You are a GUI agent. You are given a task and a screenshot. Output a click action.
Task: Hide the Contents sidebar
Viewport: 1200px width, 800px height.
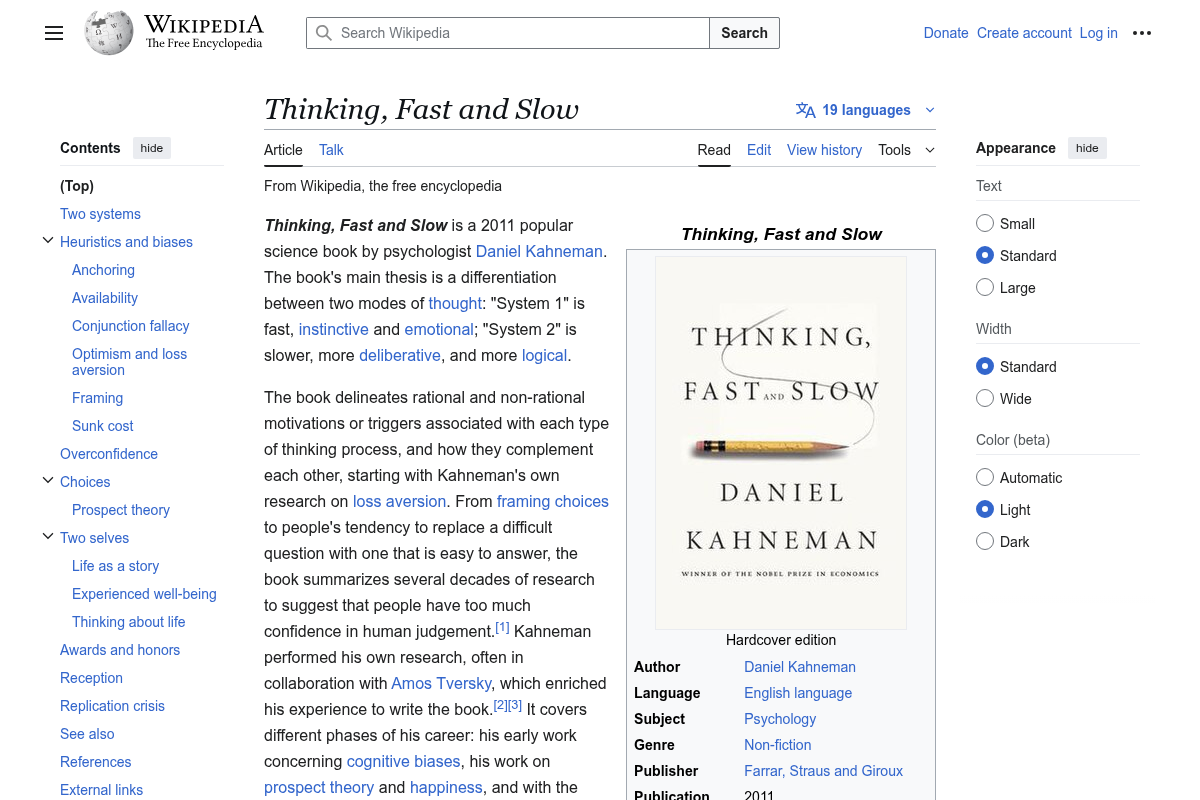click(151, 147)
